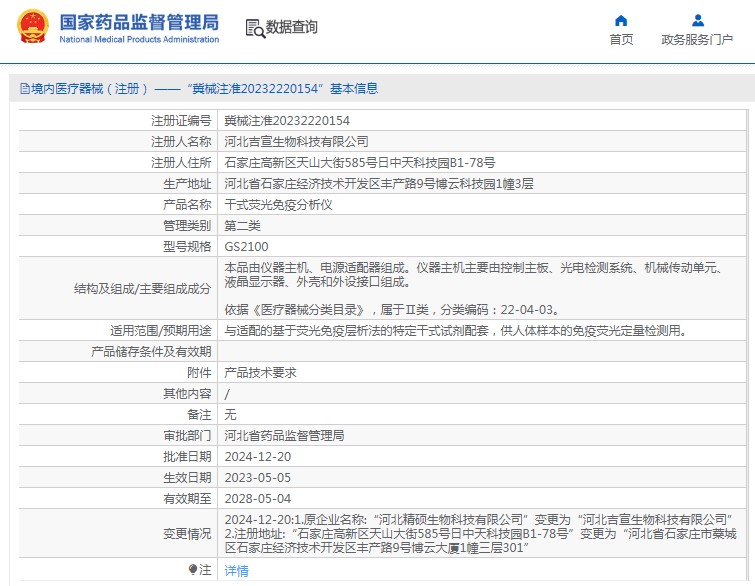This screenshot has height=586, width=755.
Task: Open the 详情 link in the notes row
Action: pos(236,570)
